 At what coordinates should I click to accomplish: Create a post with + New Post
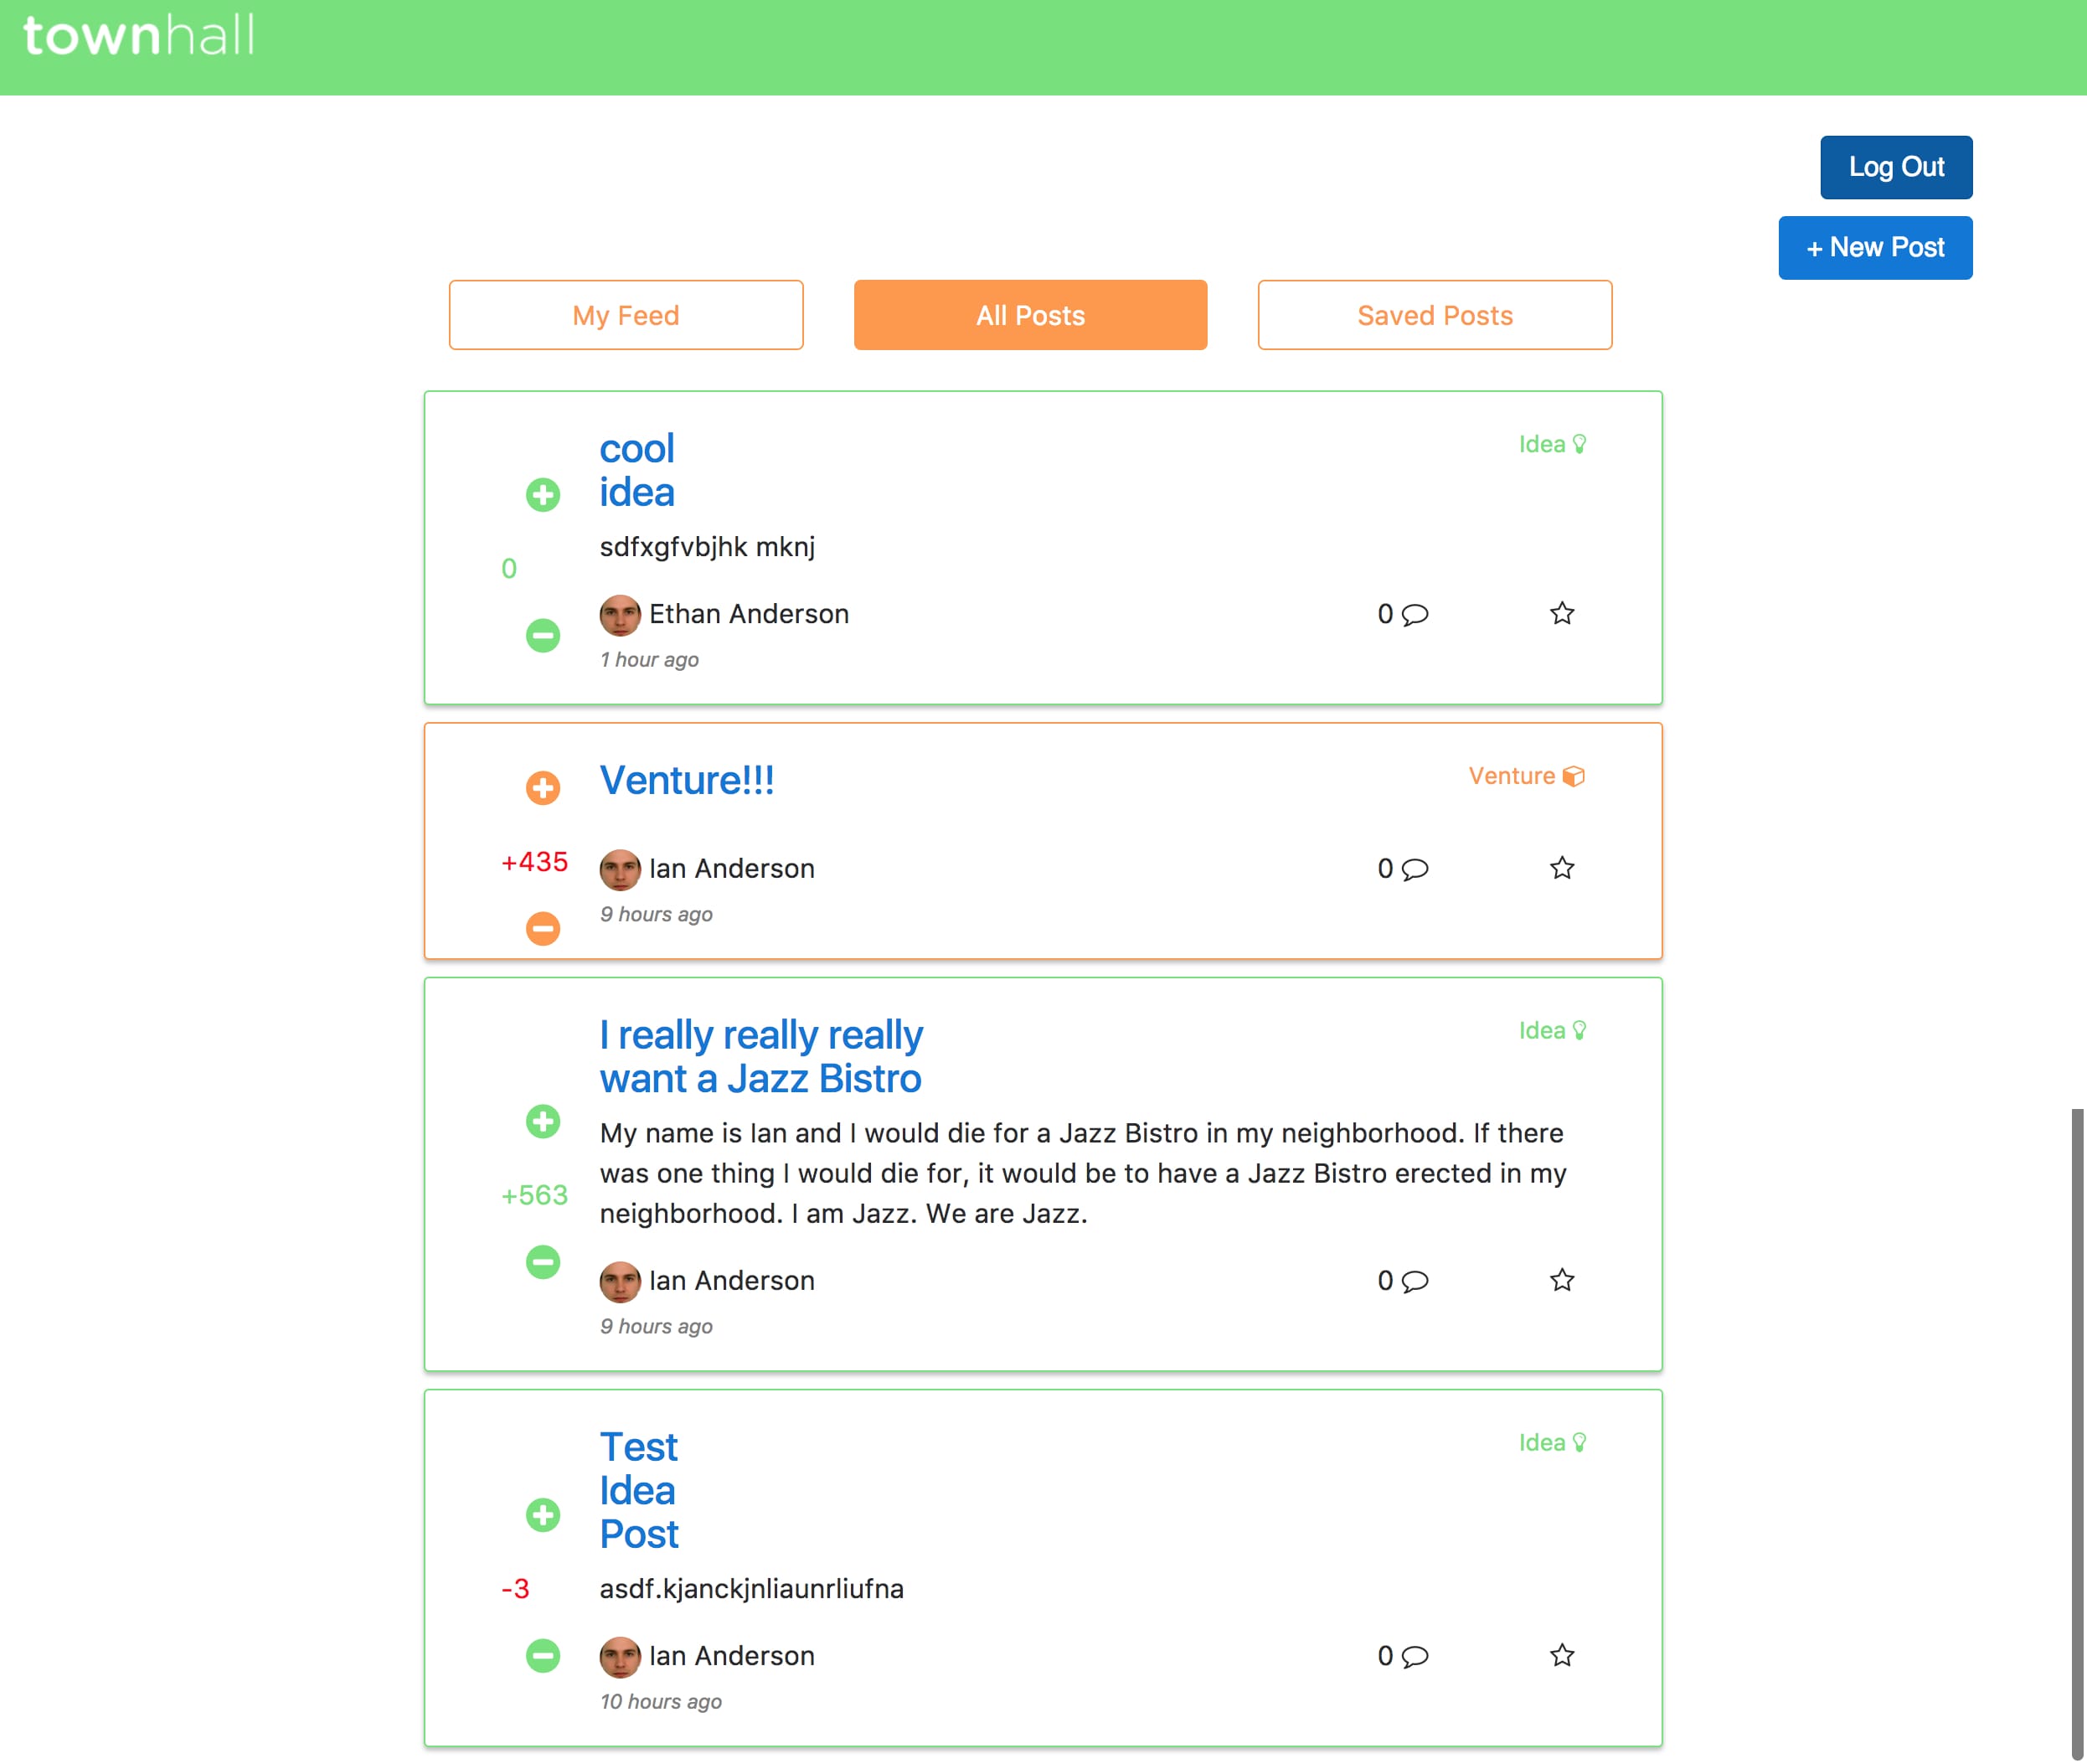click(x=1874, y=247)
